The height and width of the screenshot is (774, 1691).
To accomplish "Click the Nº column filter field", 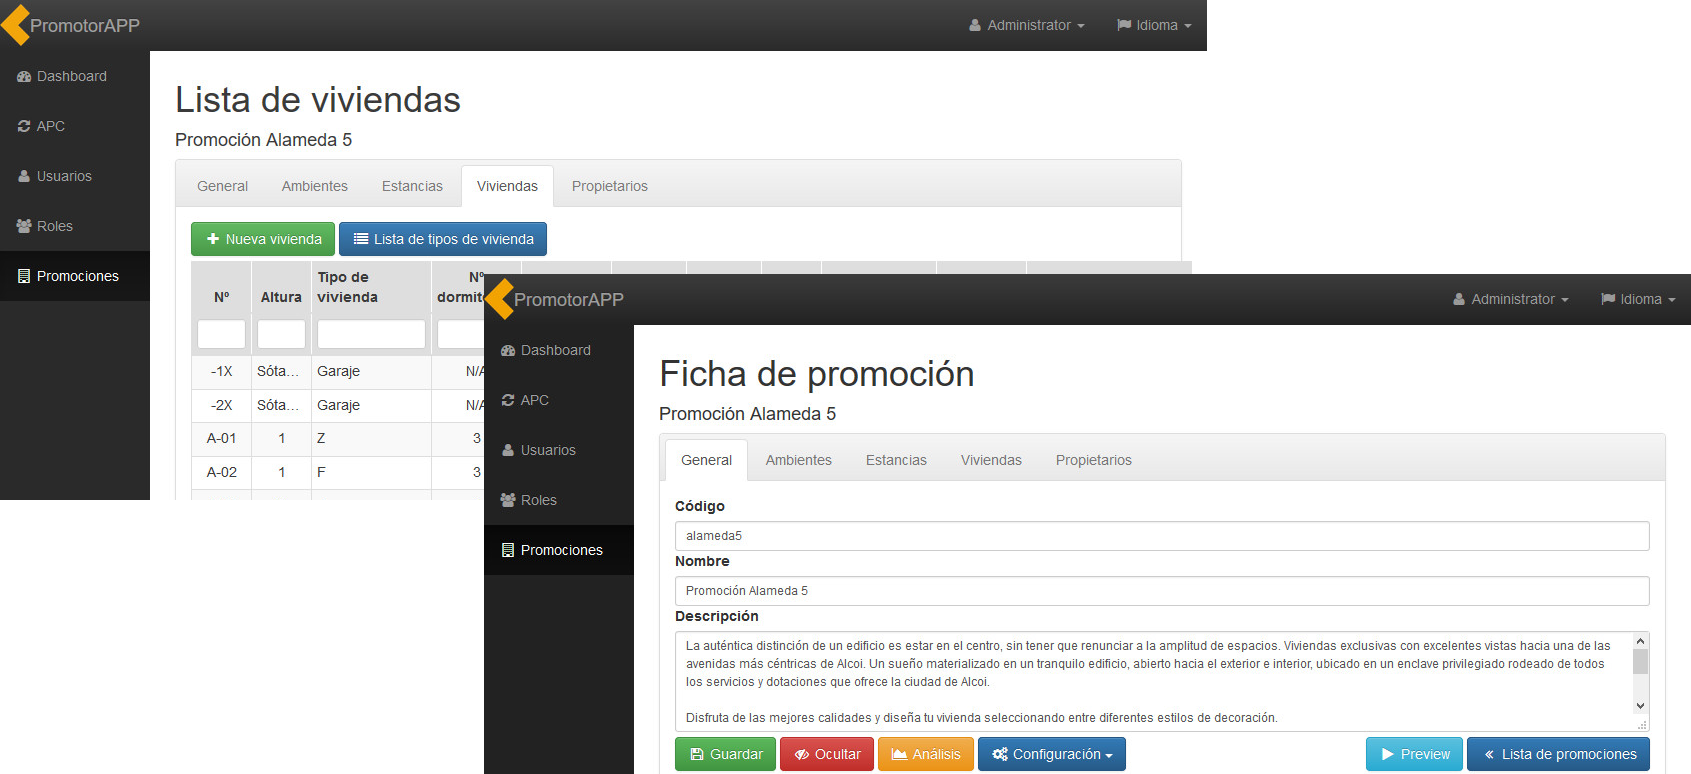I will point(221,334).
